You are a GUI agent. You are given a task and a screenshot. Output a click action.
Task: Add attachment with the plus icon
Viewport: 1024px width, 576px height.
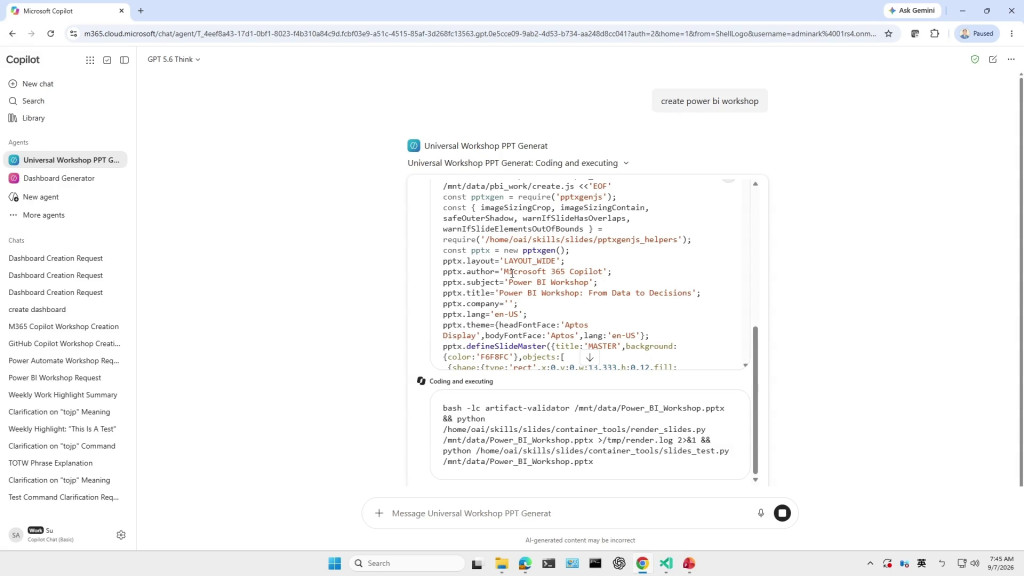tap(379, 513)
